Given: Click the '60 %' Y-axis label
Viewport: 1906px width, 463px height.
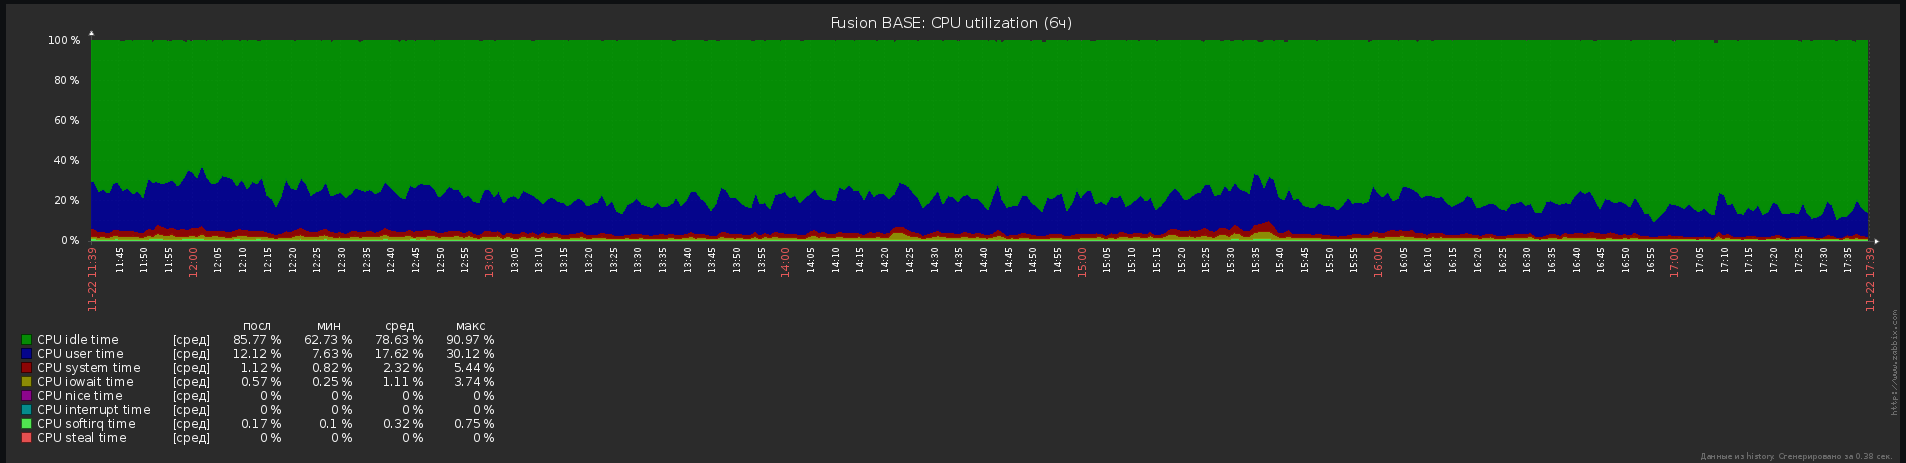Looking at the screenshot, I should [x=66, y=121].
